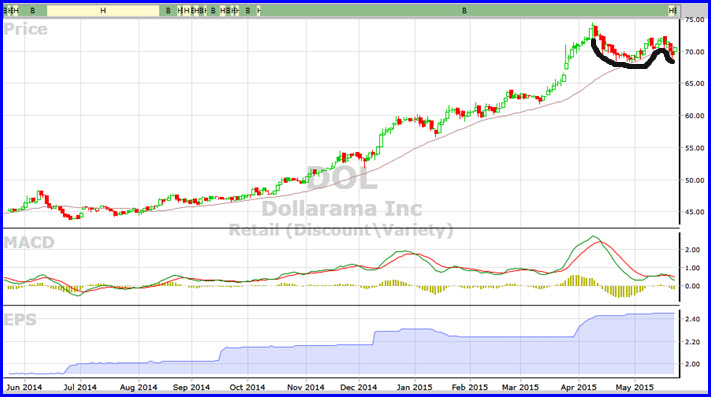The height and width of the screenshot is (397, 711).
Task: Click the Jun 2014 date label
Action: point(24,387)
